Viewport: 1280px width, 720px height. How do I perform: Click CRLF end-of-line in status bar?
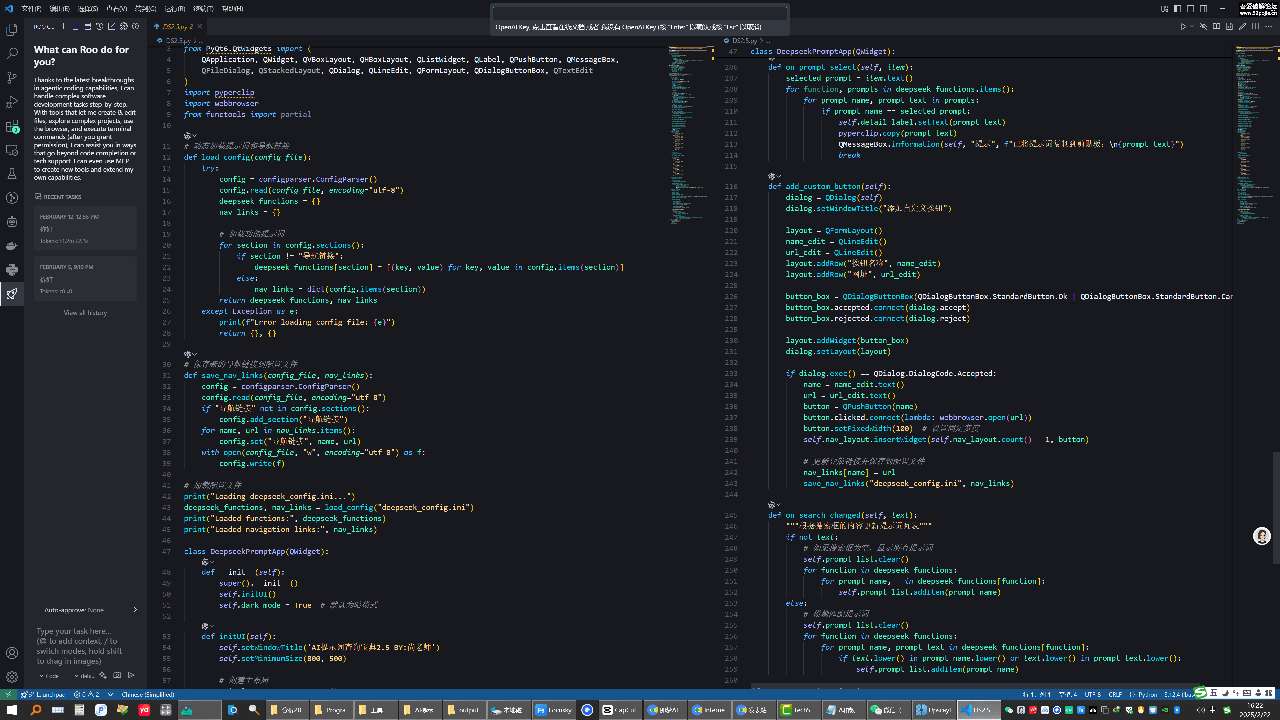point(1115,694)
